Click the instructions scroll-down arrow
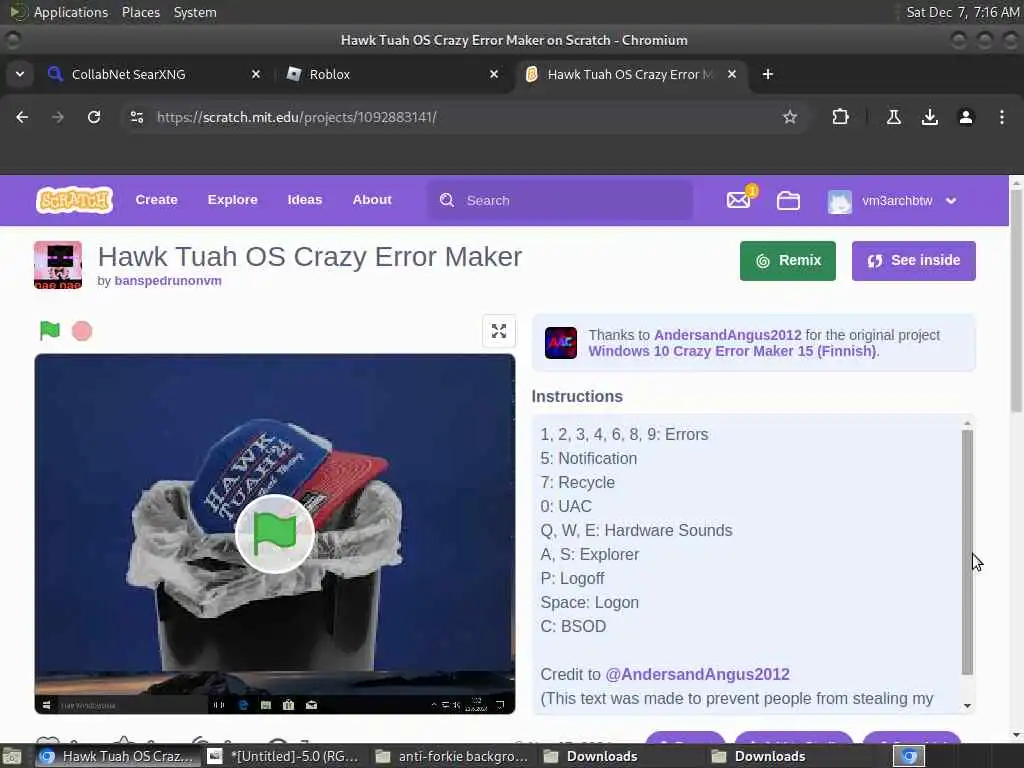This screenshot has width=1024, height=768. point(967,705)
